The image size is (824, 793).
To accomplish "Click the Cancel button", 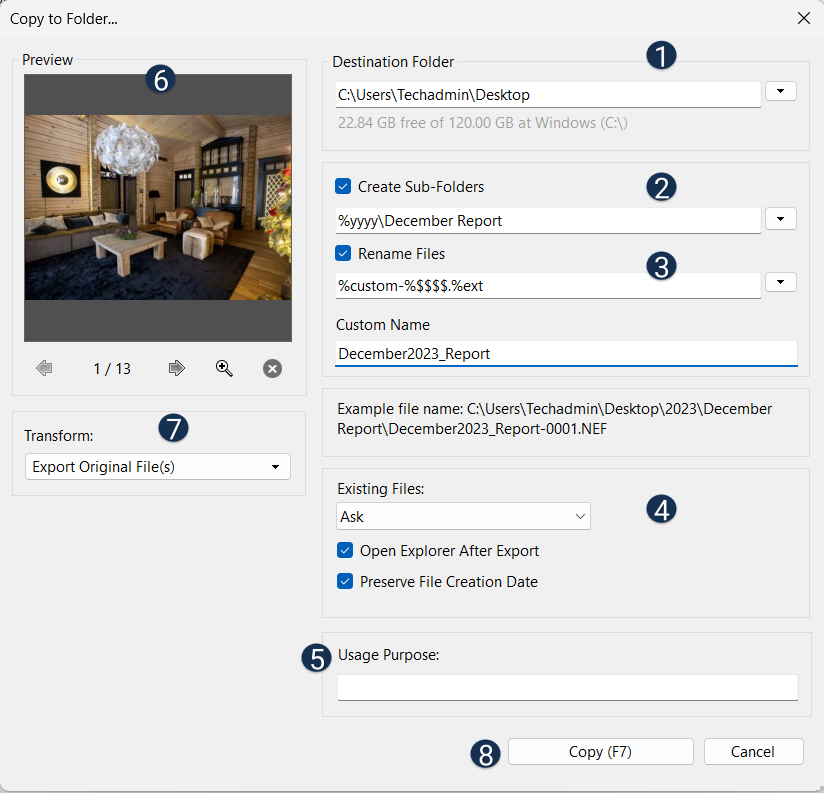I will 753,752.
